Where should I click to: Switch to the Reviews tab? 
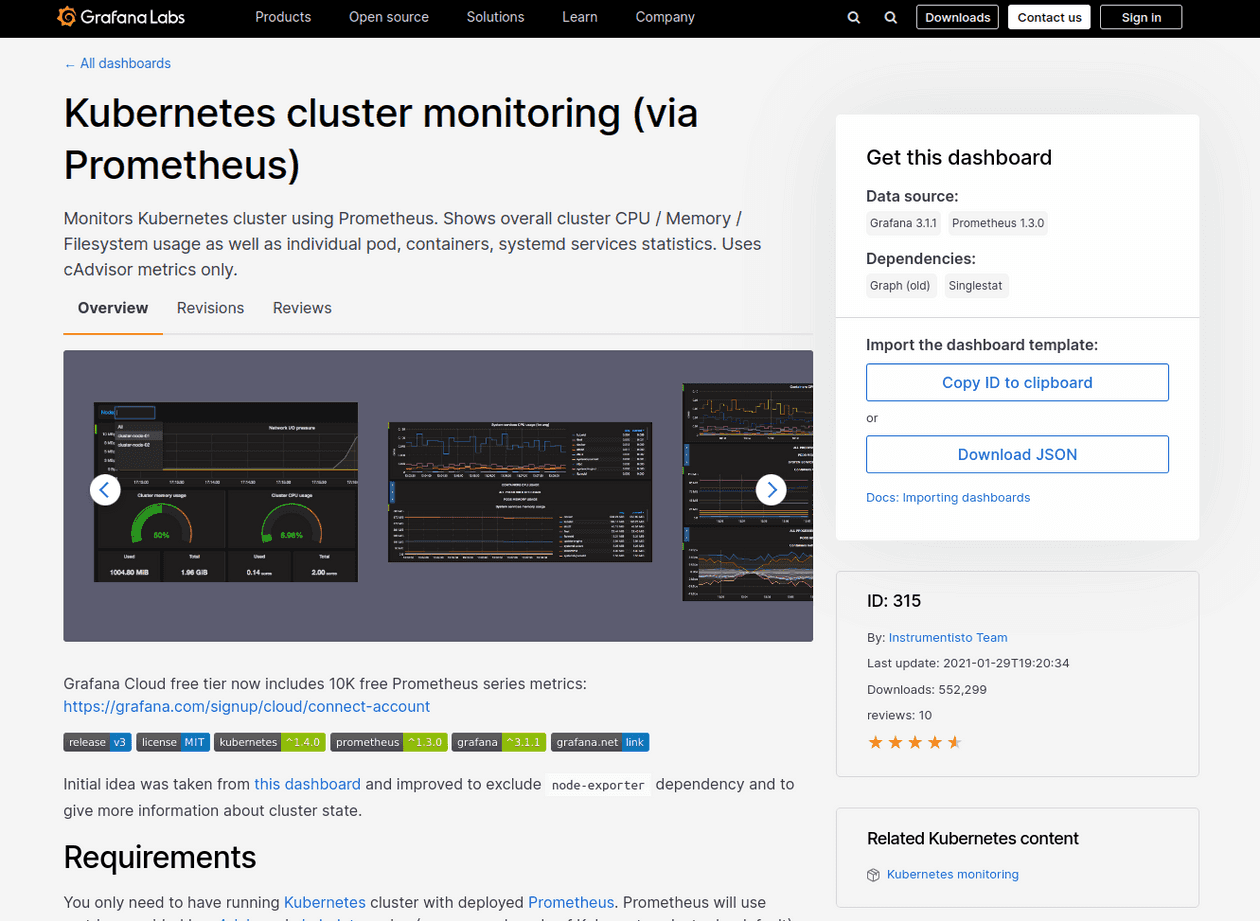pos(302,308)
